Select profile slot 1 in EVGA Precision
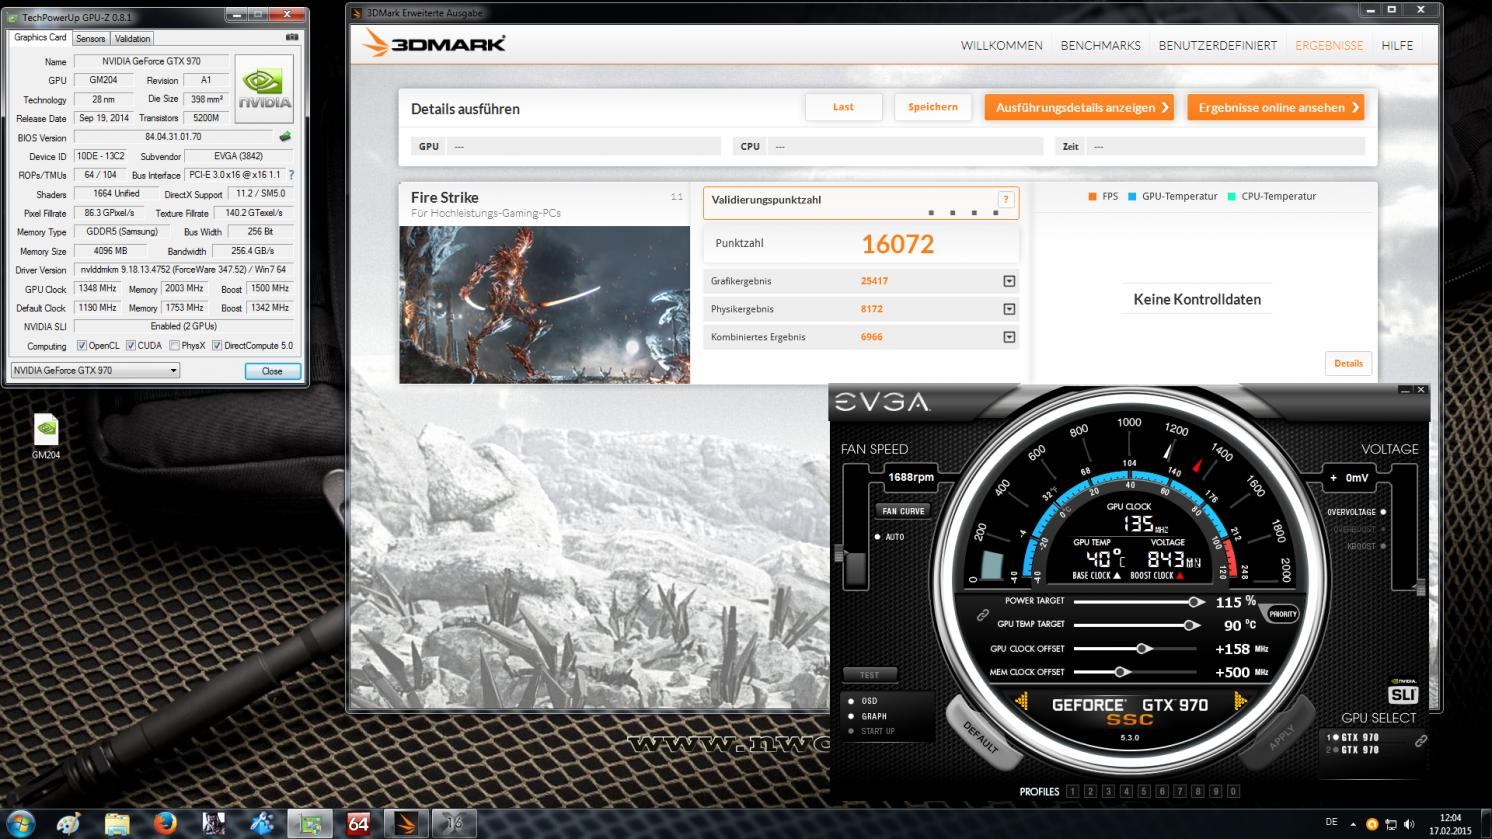This screenshot has height=839, width=1492. coord(1072,791)
